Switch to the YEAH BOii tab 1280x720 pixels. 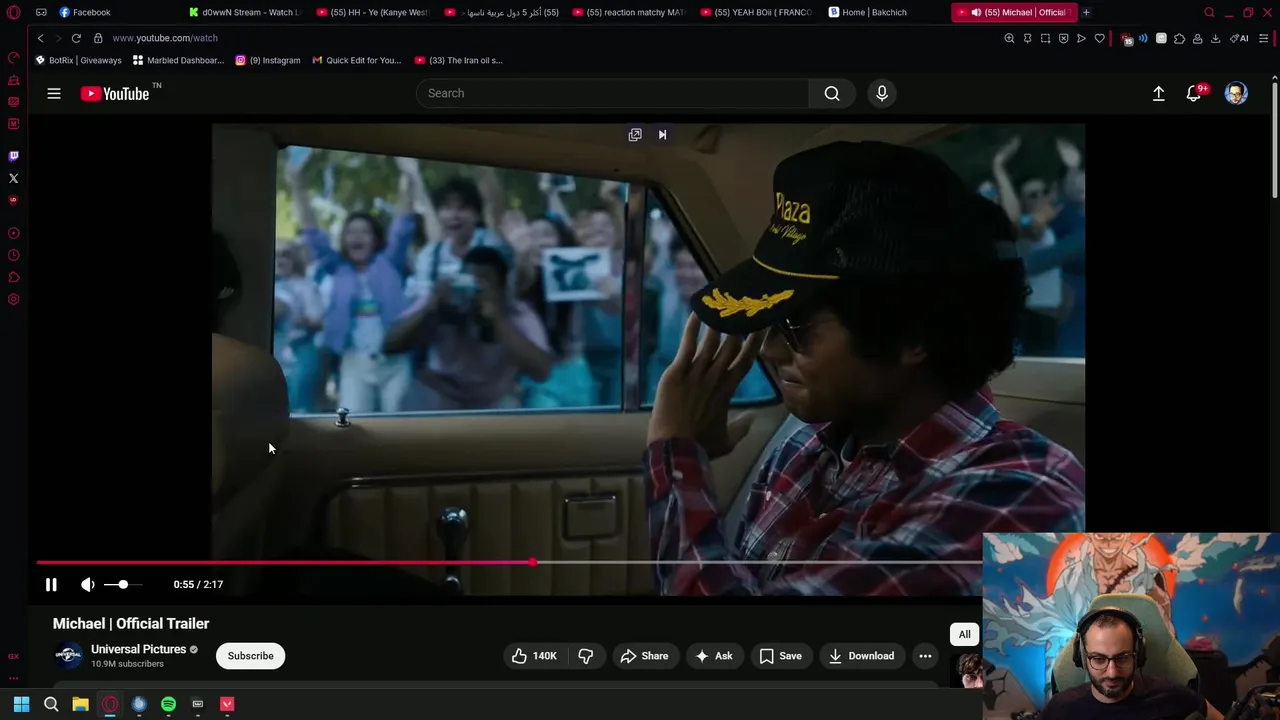click(x=757, y=12)
